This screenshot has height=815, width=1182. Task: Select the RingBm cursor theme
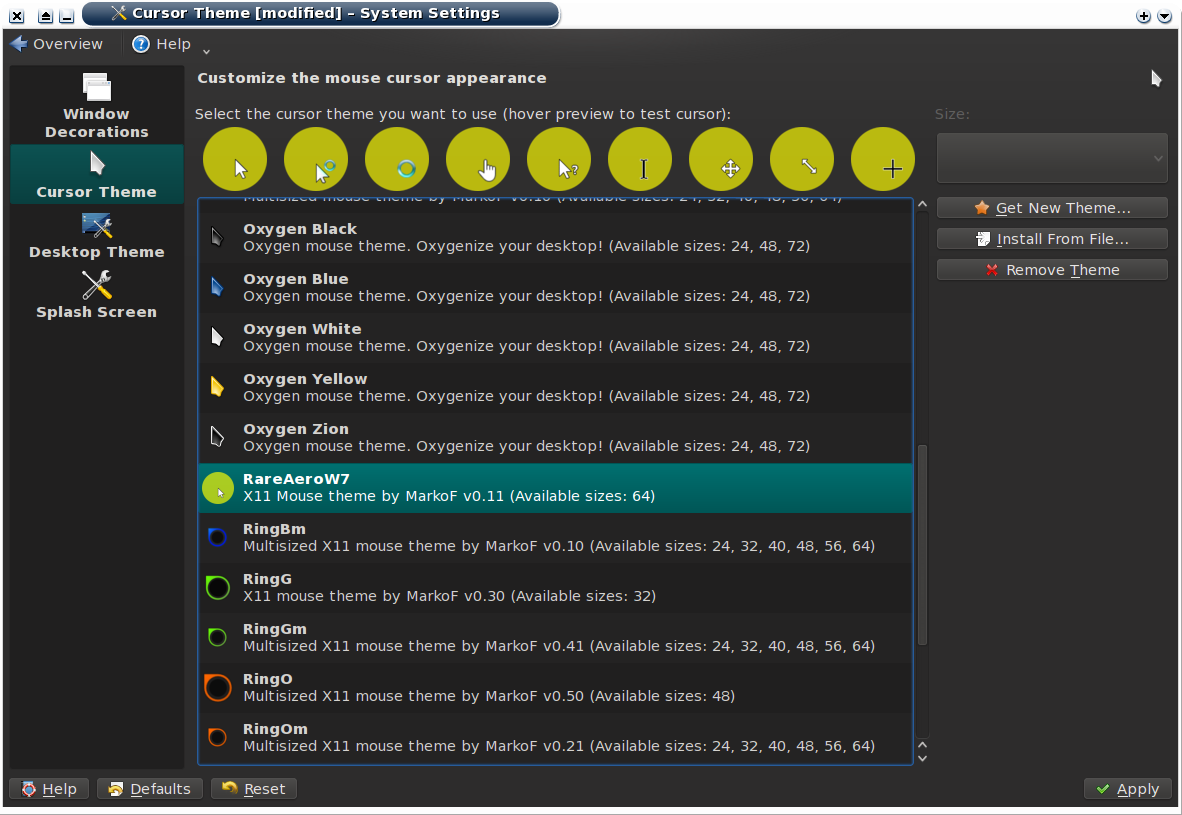555,538
